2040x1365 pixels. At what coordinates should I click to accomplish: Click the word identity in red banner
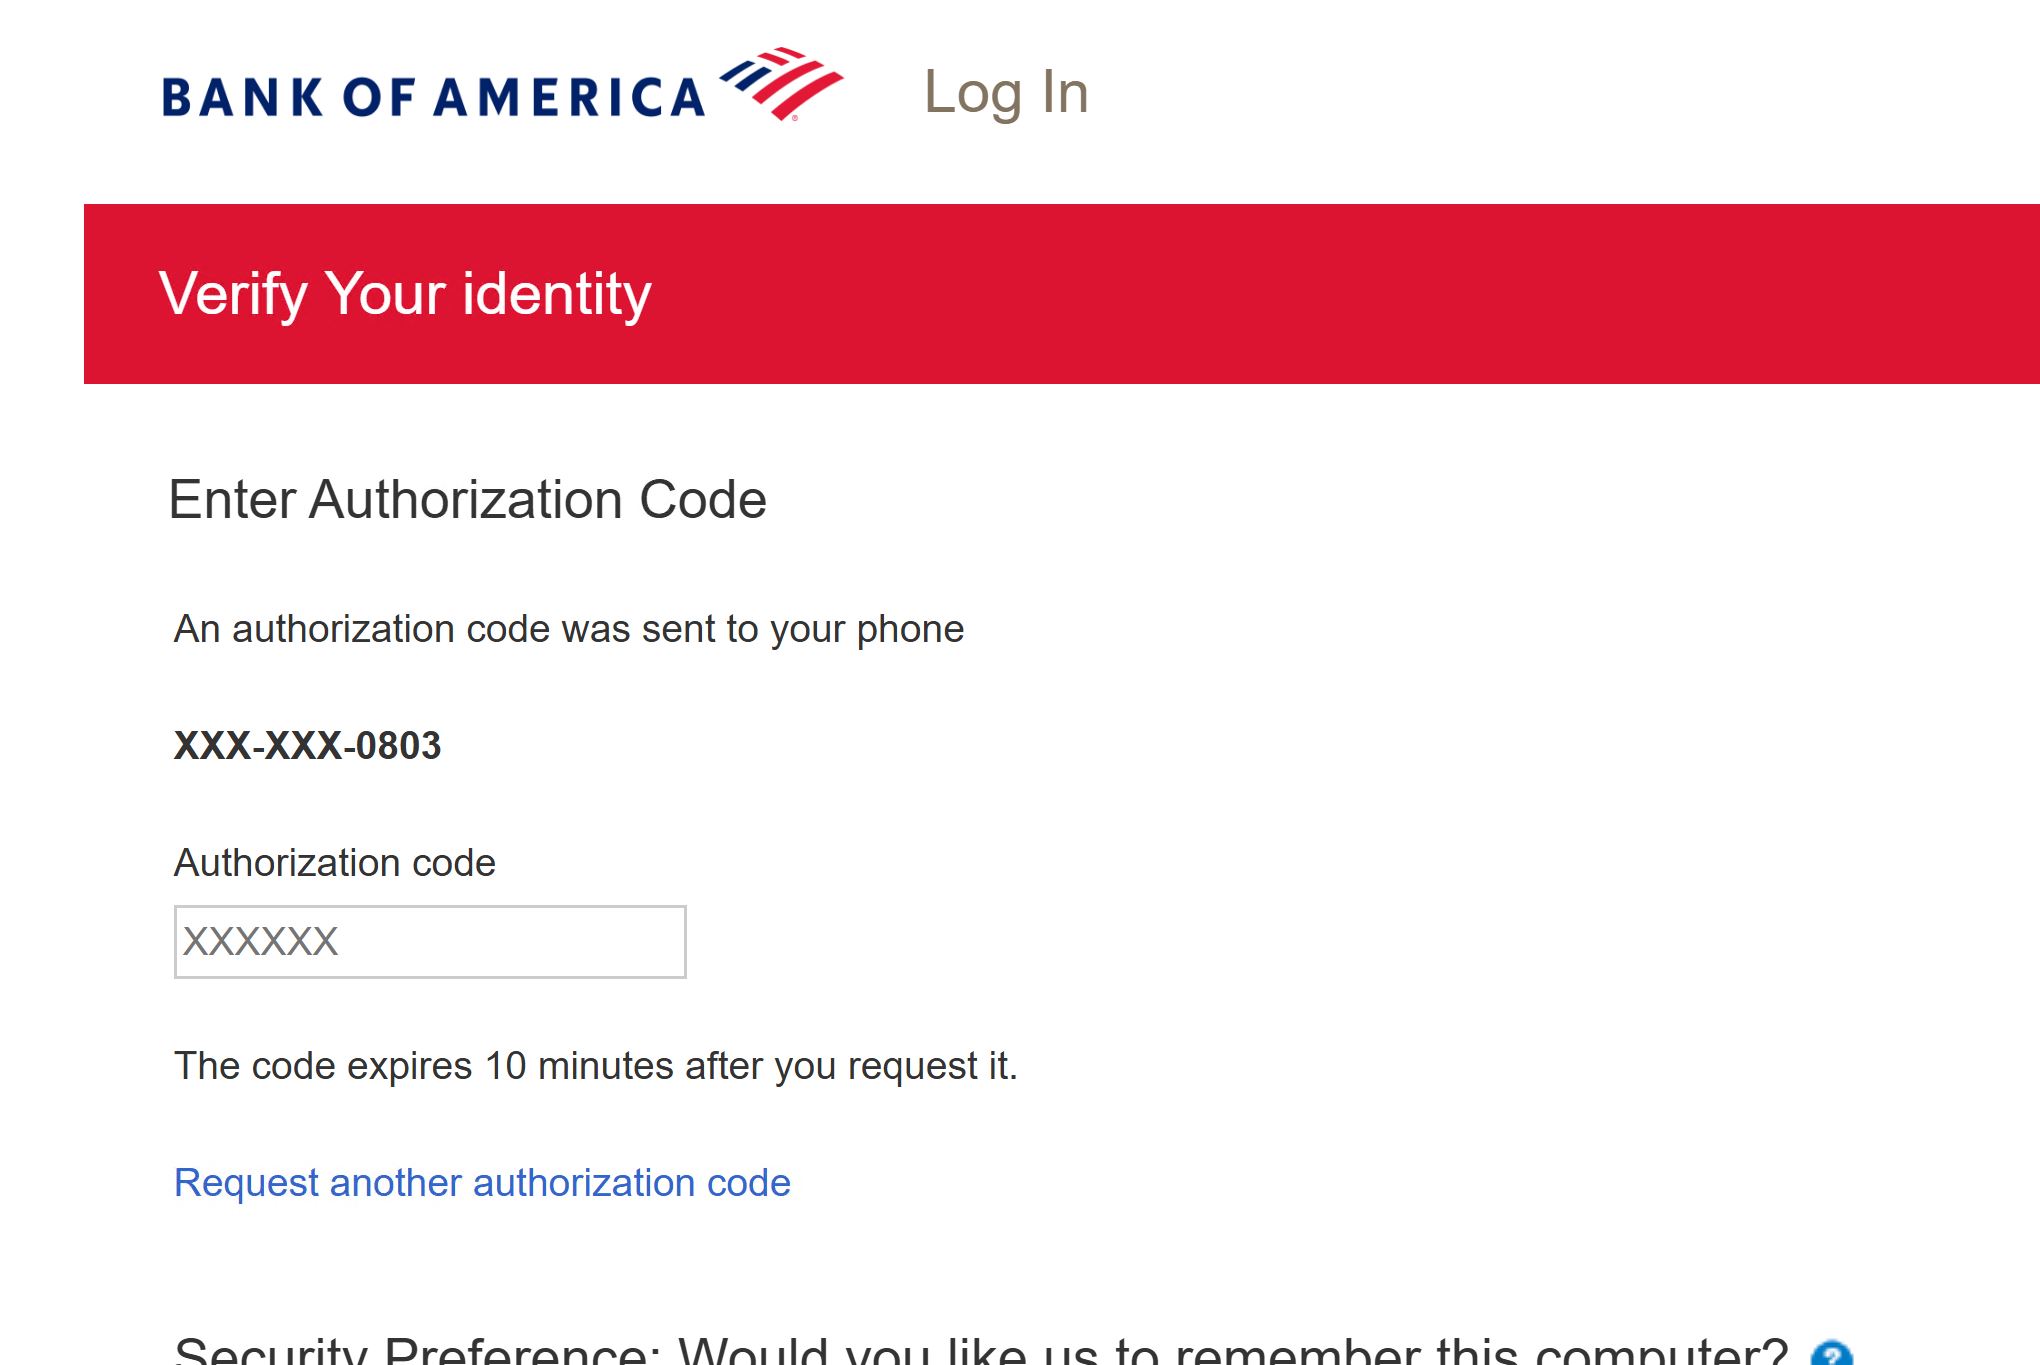point(556,294)
